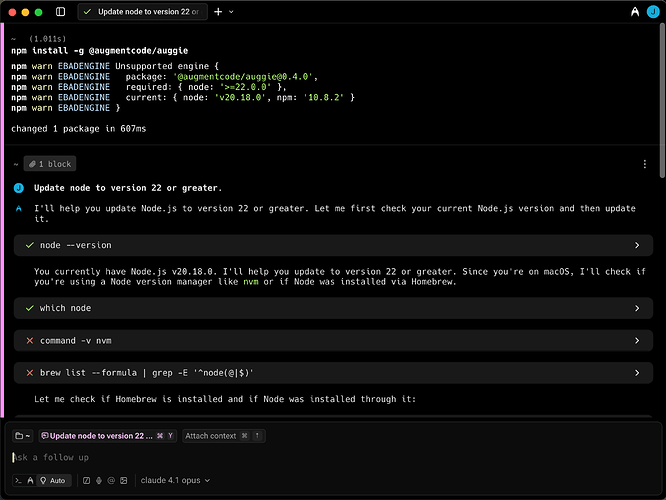Image resolution: width=666 pixels, height=500 pixels.
Task: Expand the 'brew list --formula' command result
Action: 333,373
